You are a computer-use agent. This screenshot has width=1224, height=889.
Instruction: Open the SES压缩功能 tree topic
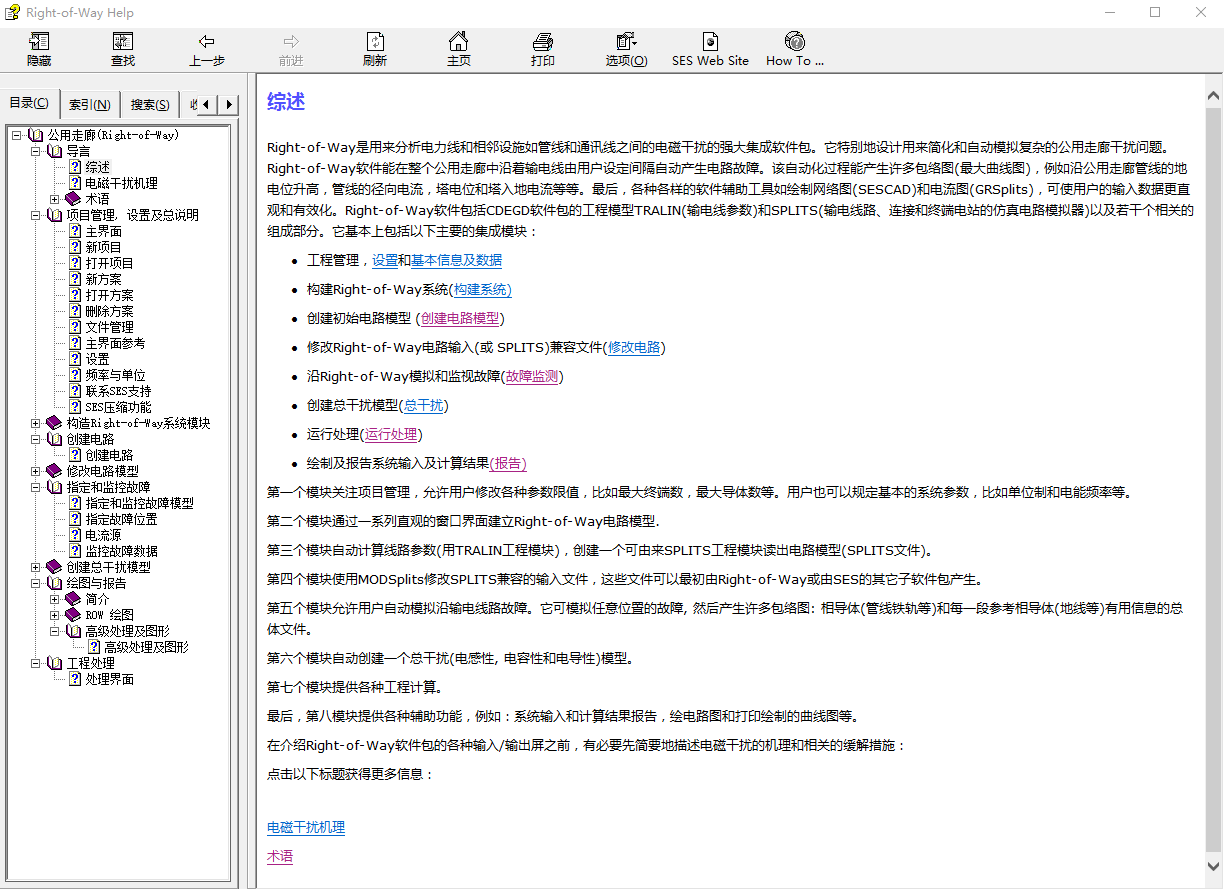118,407
